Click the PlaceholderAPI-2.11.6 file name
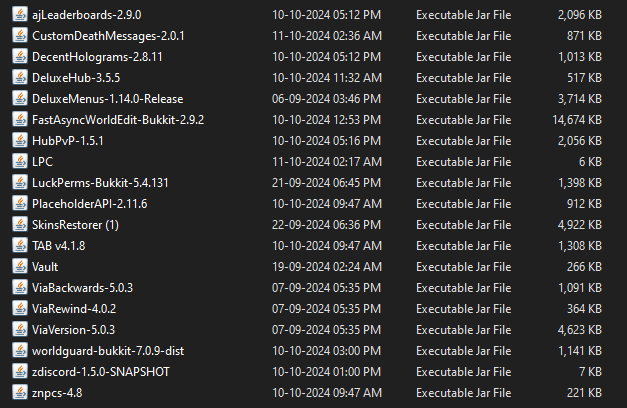 (x=89, y=203)
